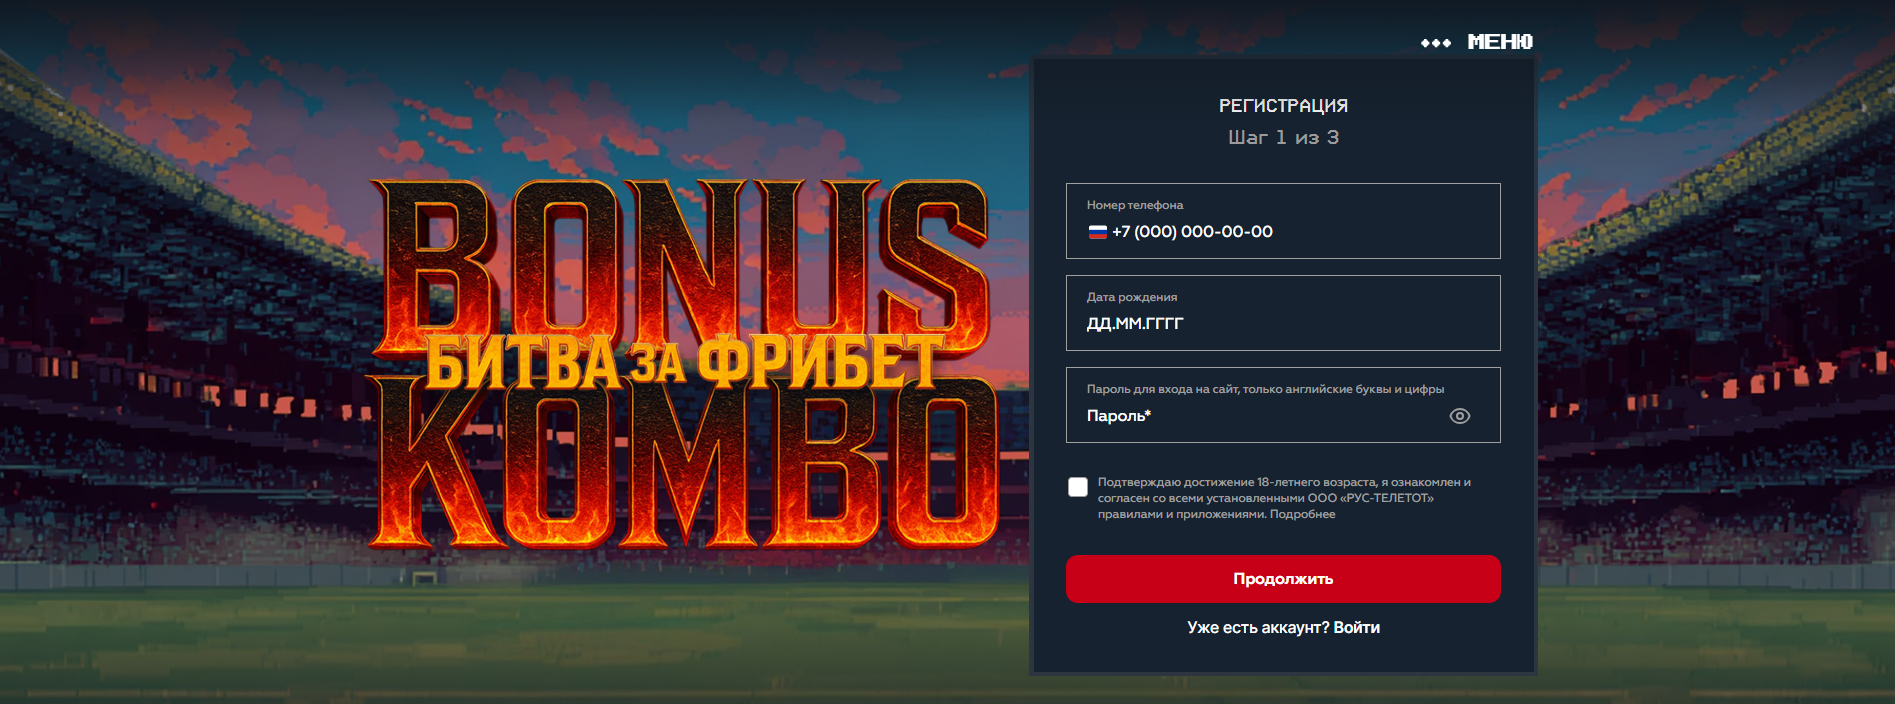Click the Russian flag country icon
Screen dimensions: 1895x704
click(1097, 232)
